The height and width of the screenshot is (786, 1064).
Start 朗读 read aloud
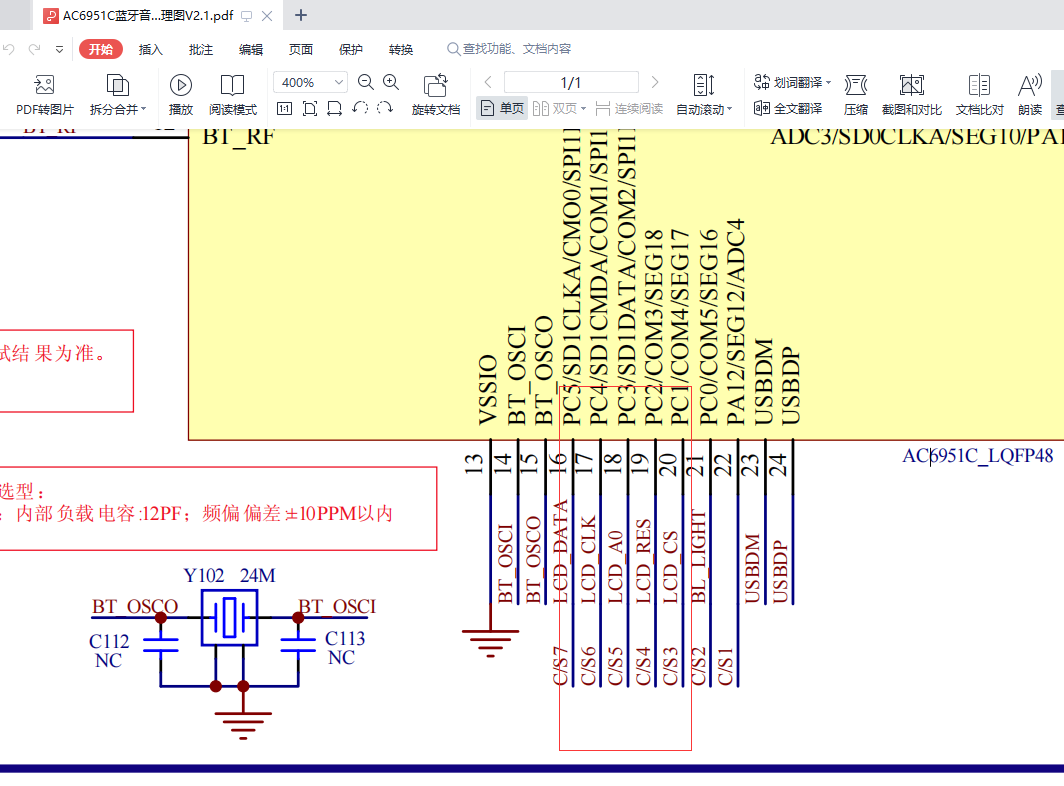coord(1029,94)
